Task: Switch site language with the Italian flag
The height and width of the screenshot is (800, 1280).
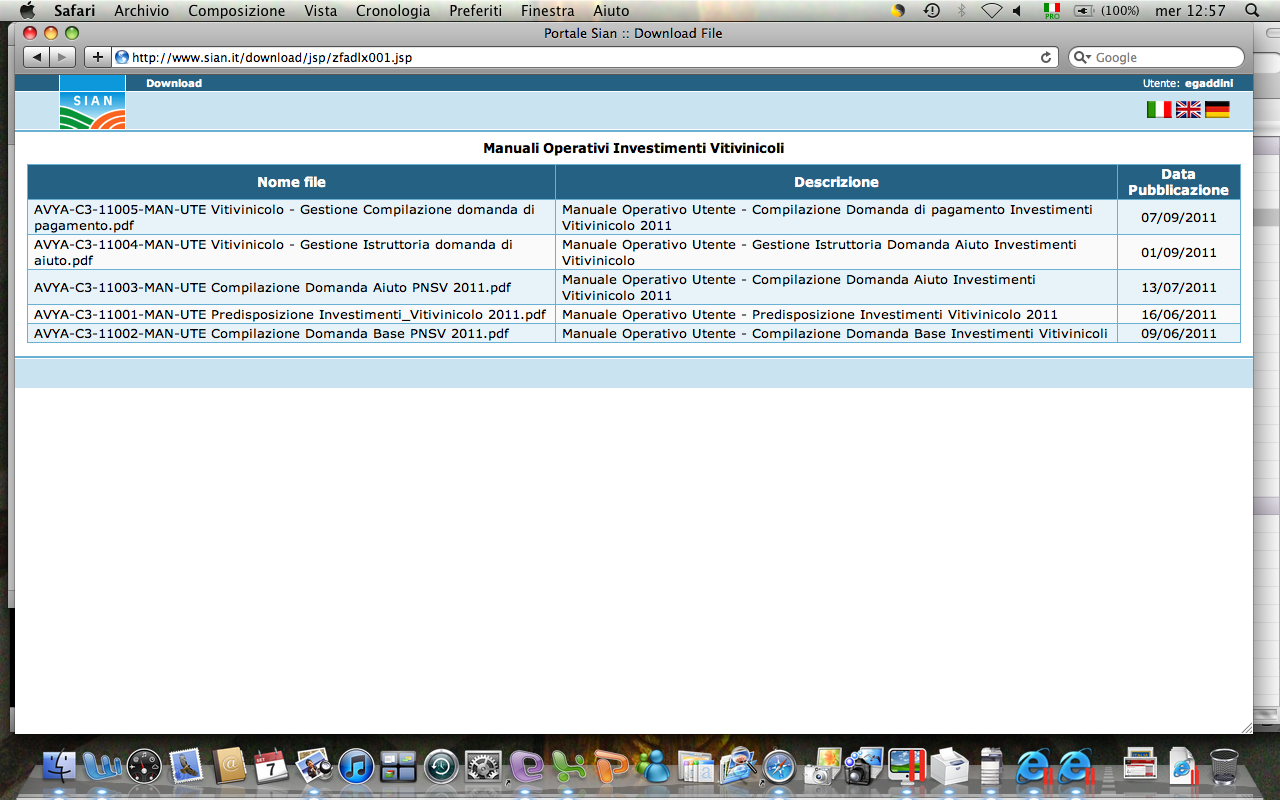Action: [x=1159, y=110]
